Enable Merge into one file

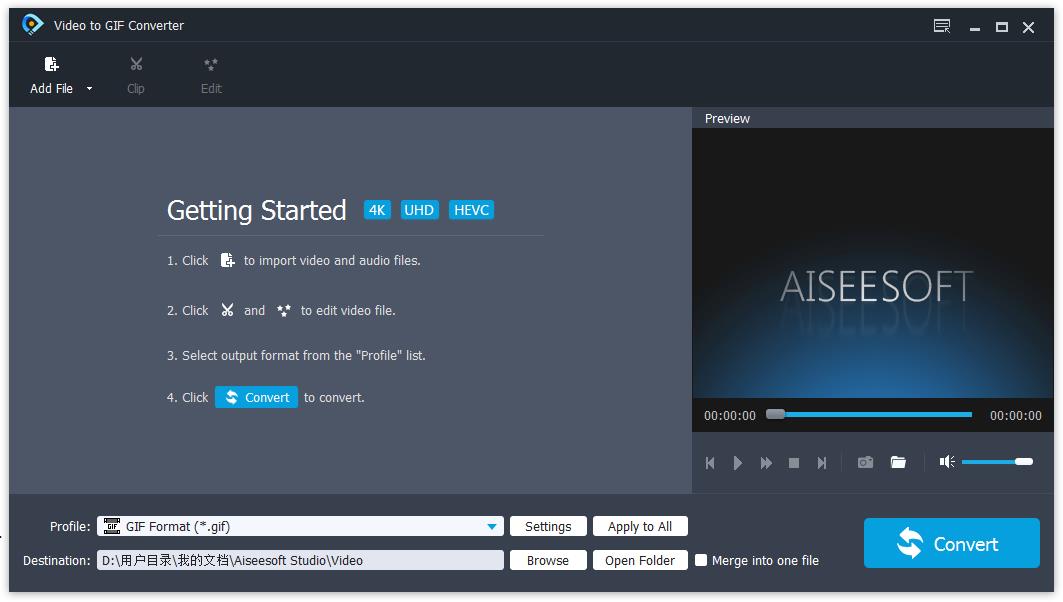(701, 561)
